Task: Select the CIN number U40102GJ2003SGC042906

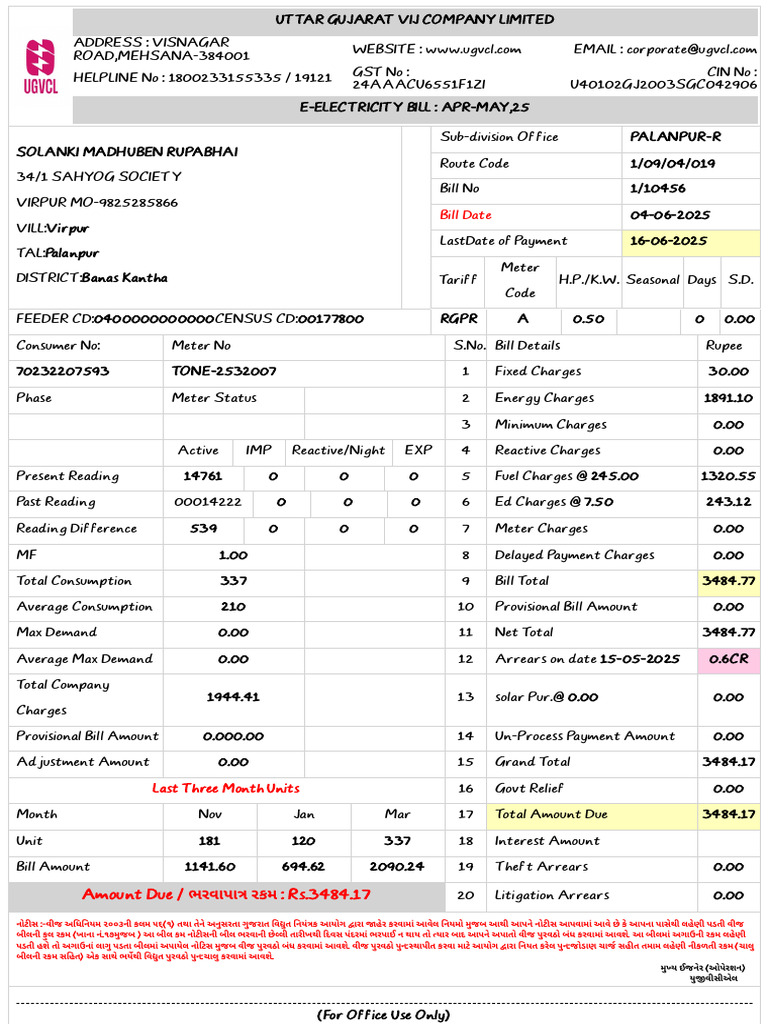Action: (x=664, y=84)
